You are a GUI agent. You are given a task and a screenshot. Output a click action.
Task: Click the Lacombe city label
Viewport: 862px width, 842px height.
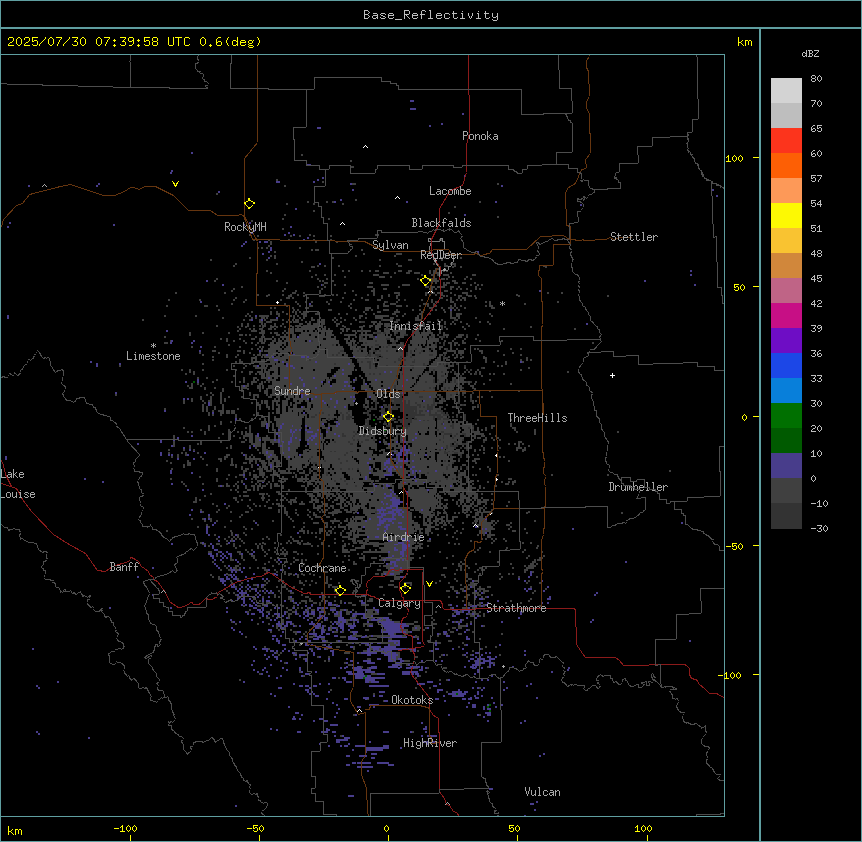450,191
